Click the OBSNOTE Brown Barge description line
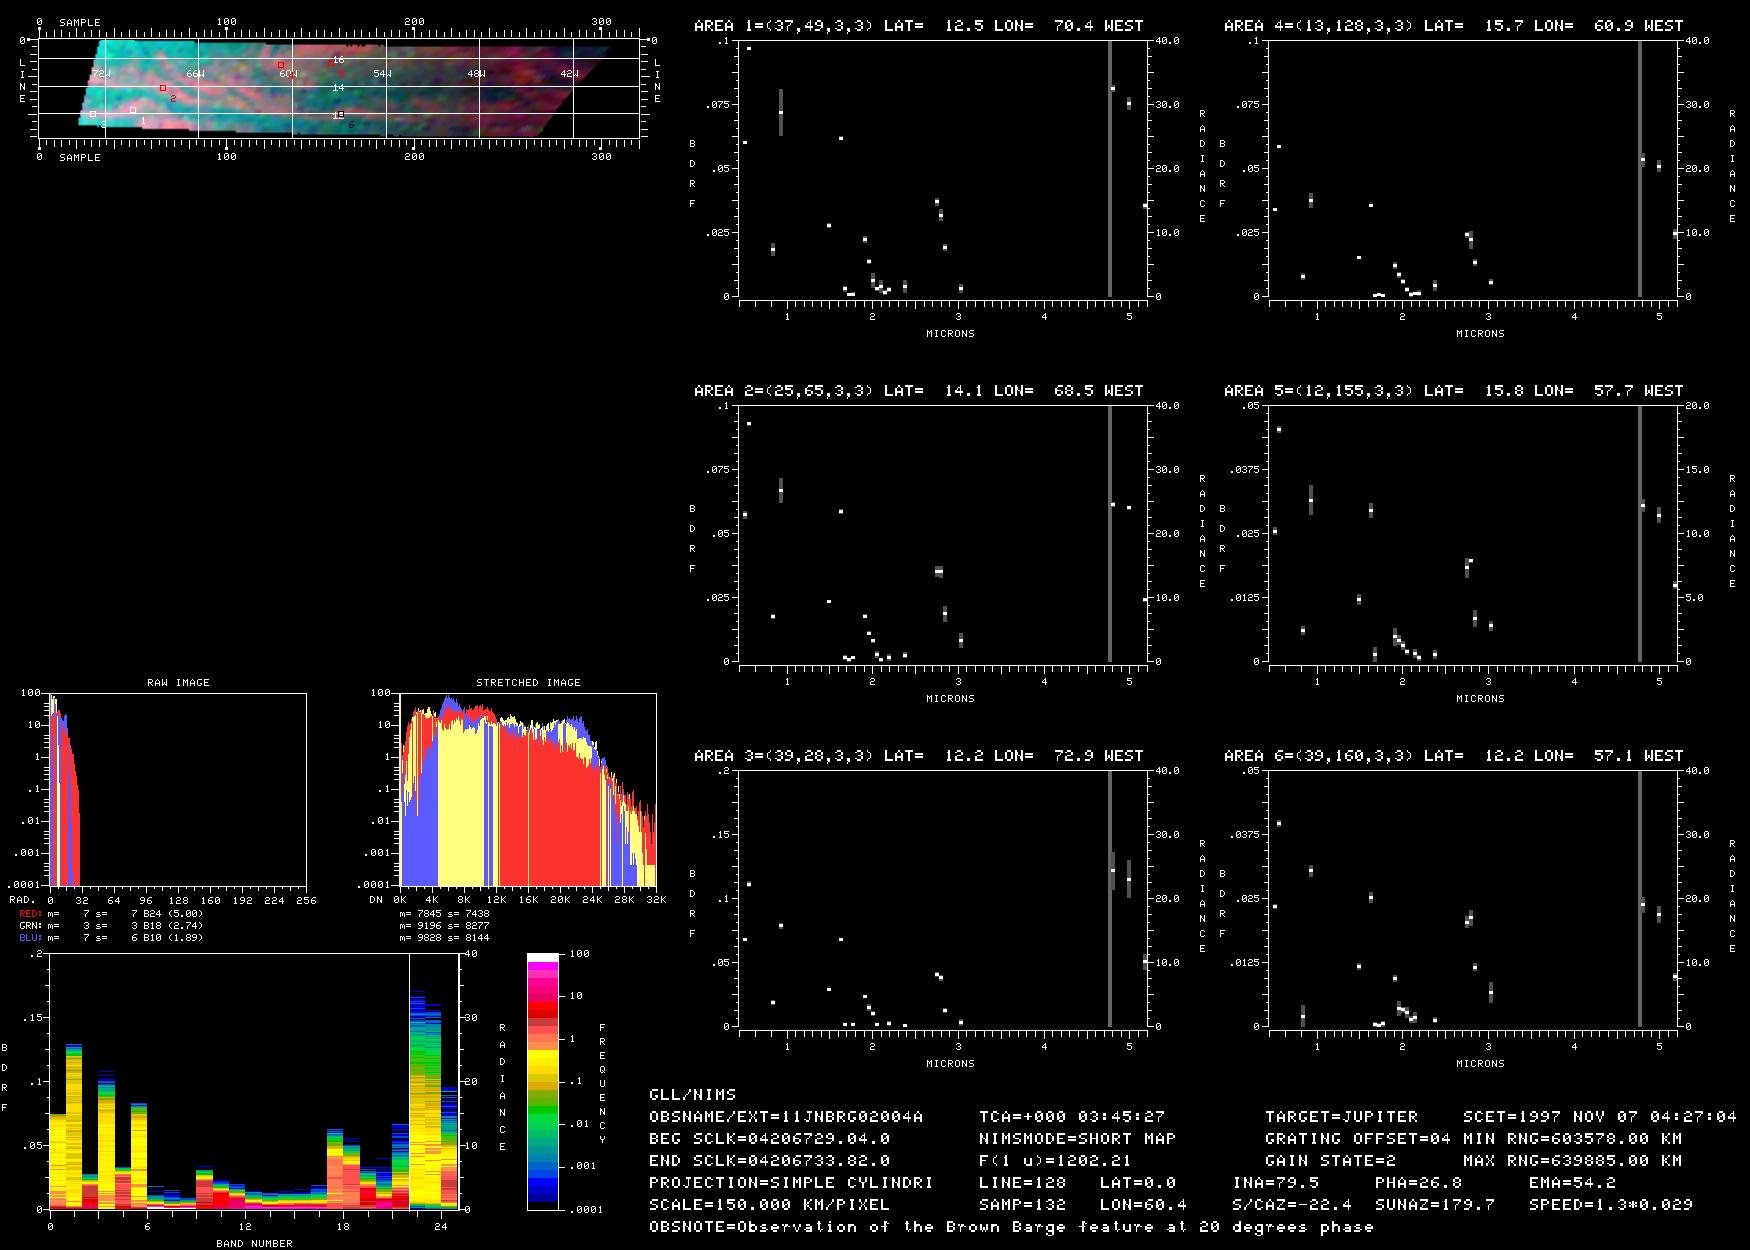This screenshot has width=1750, height=1250. pyautogui.click(x=1011, y=1226)
